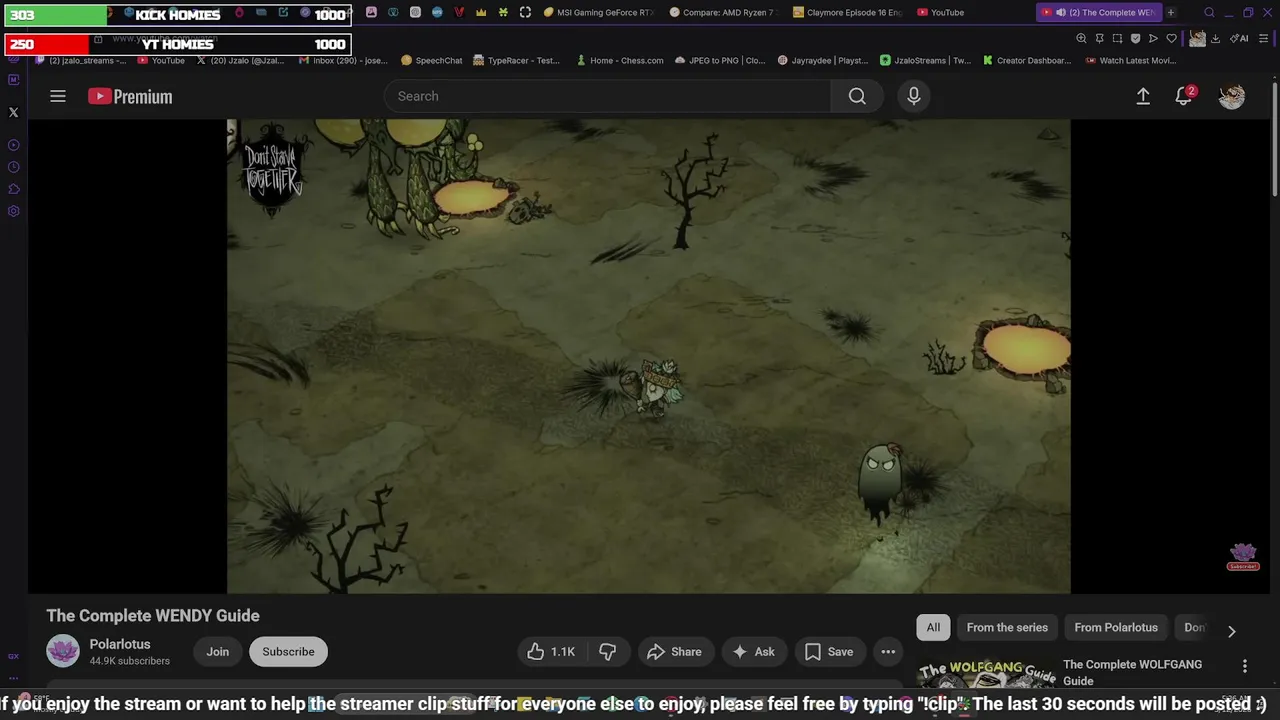
Task: Bookmark the page with the heart icon
Action: [x=1171, y=39]
